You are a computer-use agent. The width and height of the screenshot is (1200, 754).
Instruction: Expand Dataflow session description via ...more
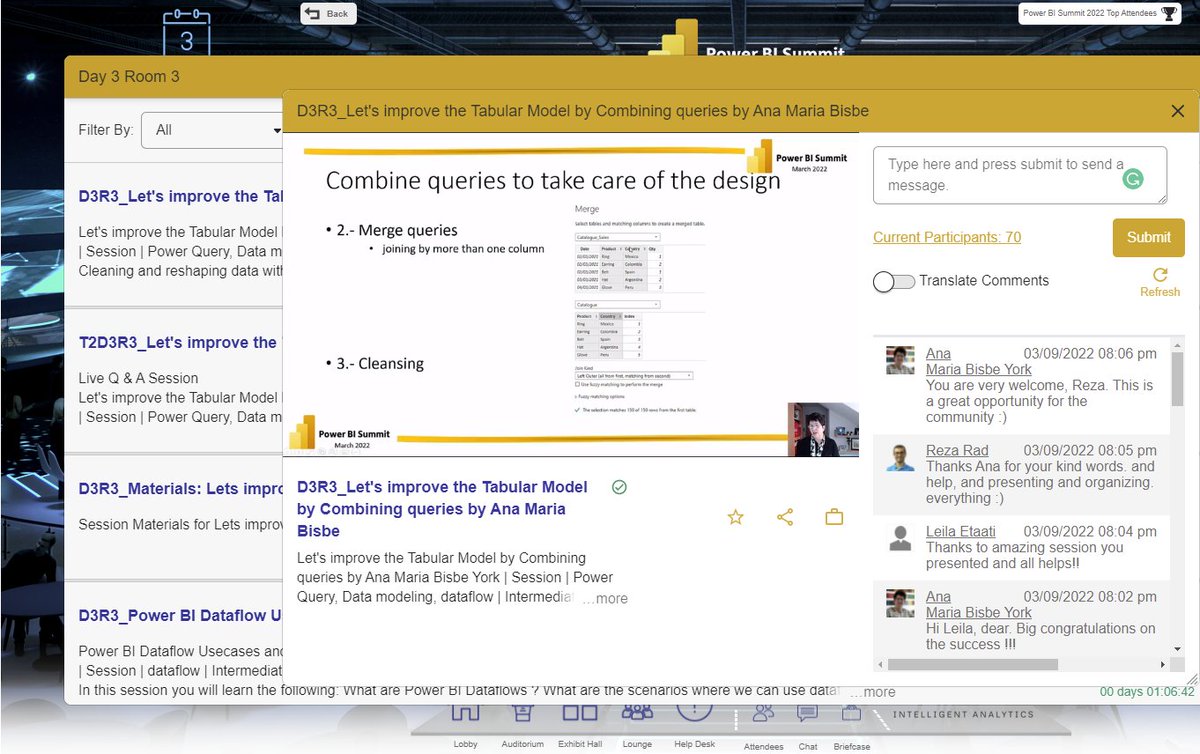(872, 691)
